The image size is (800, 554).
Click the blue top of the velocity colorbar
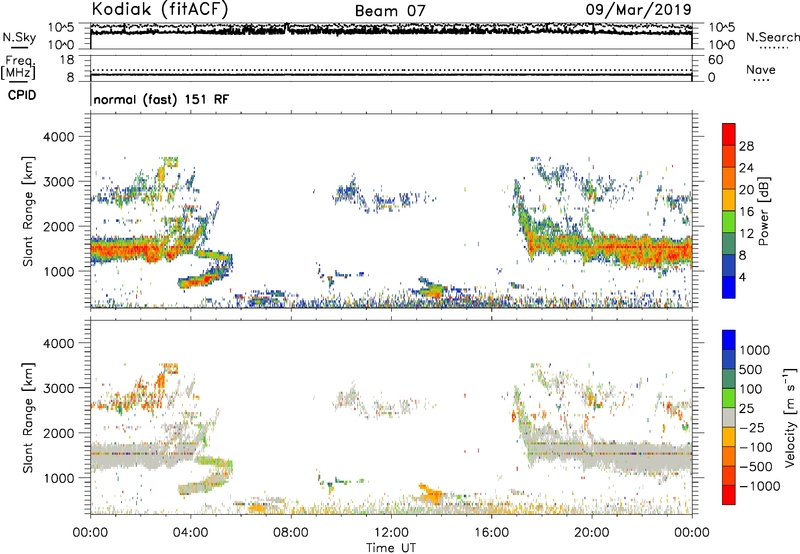coord(729,340)
